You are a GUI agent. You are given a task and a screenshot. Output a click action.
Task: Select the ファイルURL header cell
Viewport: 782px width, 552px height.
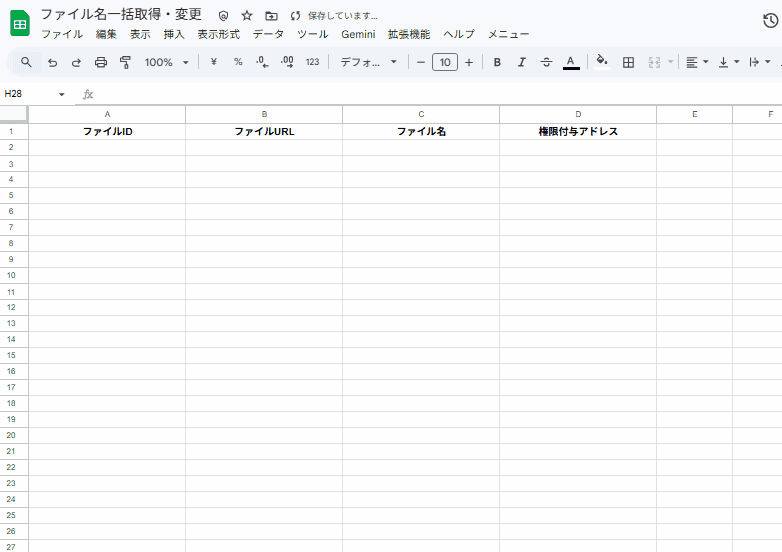point(264,132)
